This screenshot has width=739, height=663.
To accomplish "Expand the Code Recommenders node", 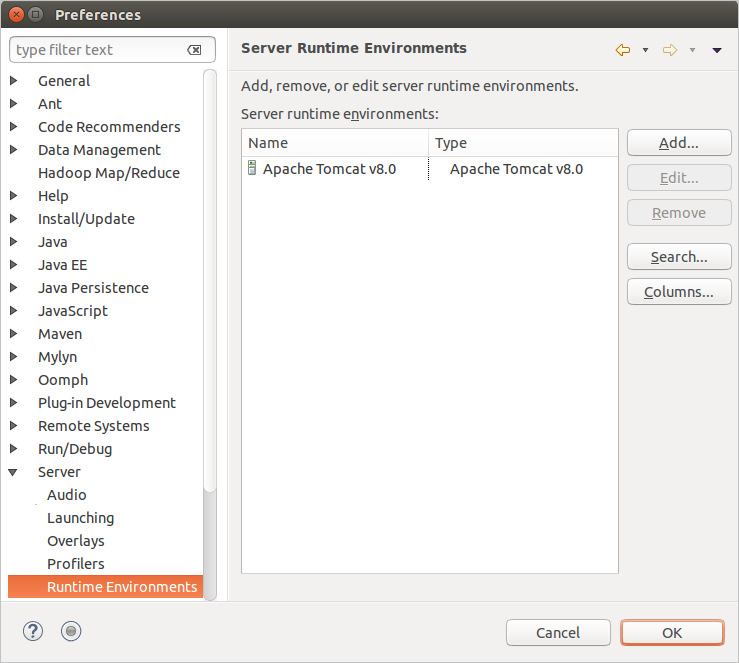I will [x=14, y=127].
